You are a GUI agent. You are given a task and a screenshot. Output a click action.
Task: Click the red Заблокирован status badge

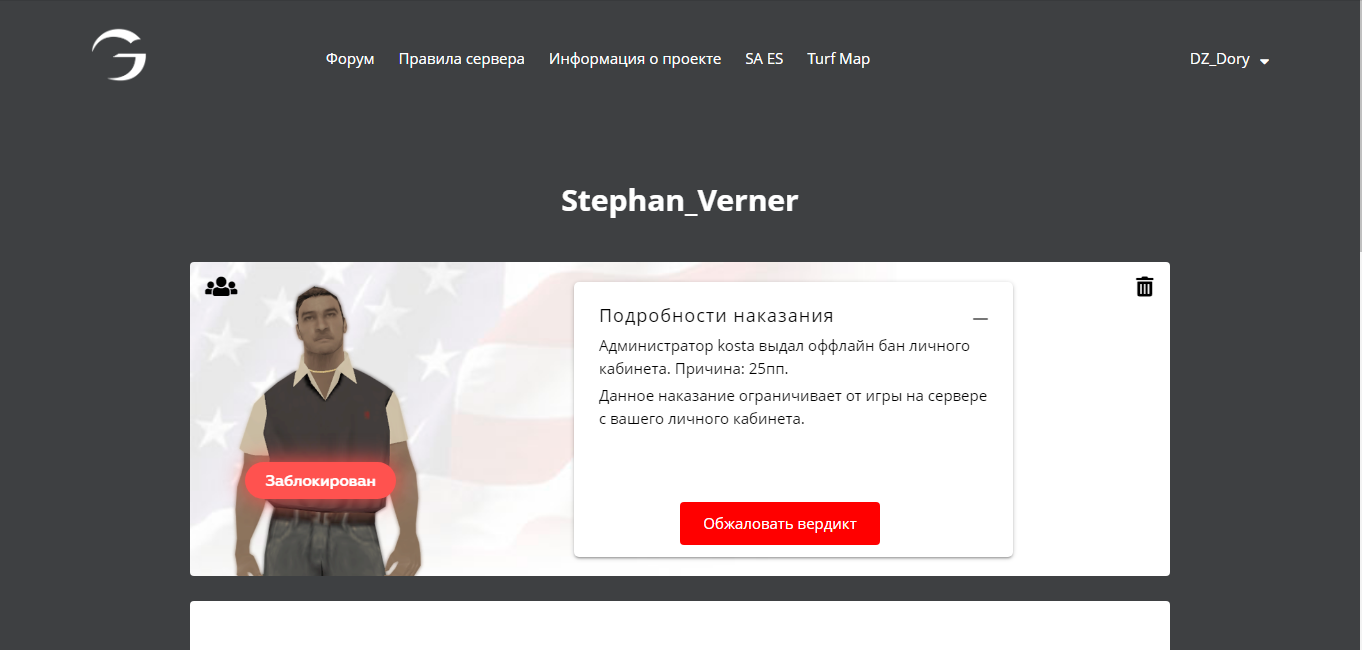tap(321, 481)
